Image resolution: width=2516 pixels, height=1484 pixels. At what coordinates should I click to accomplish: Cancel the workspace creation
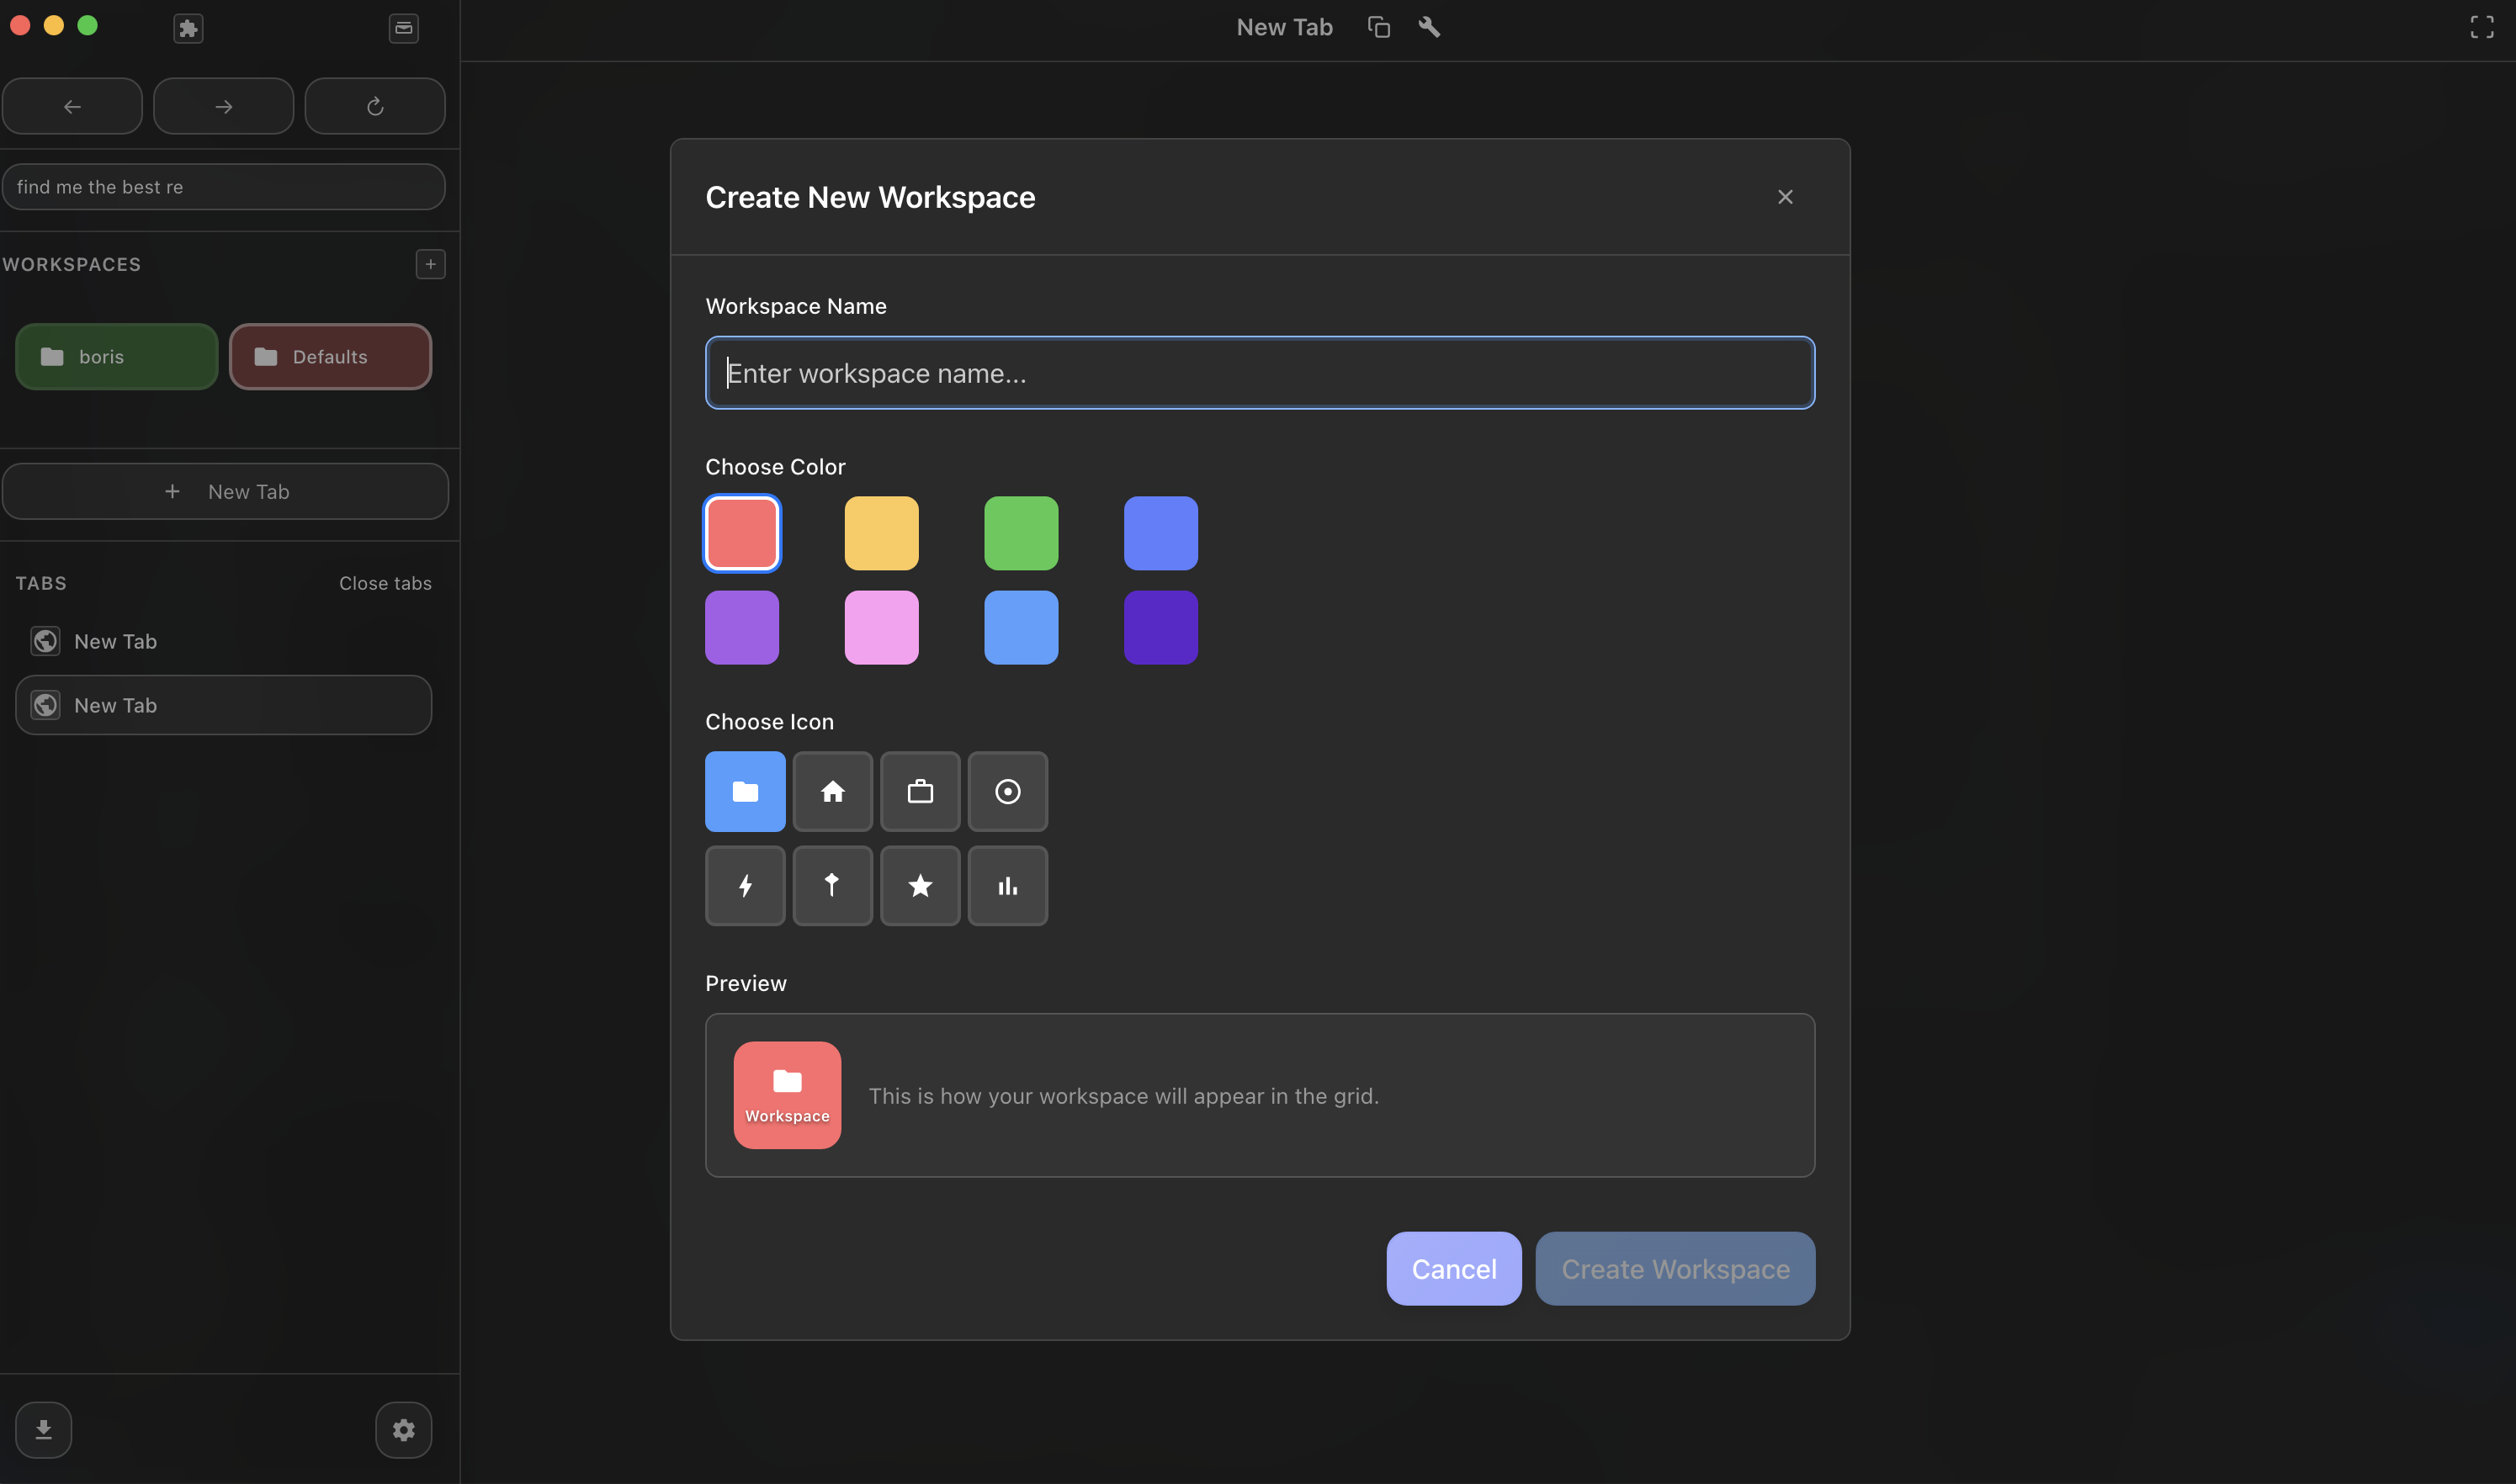1453,1268
